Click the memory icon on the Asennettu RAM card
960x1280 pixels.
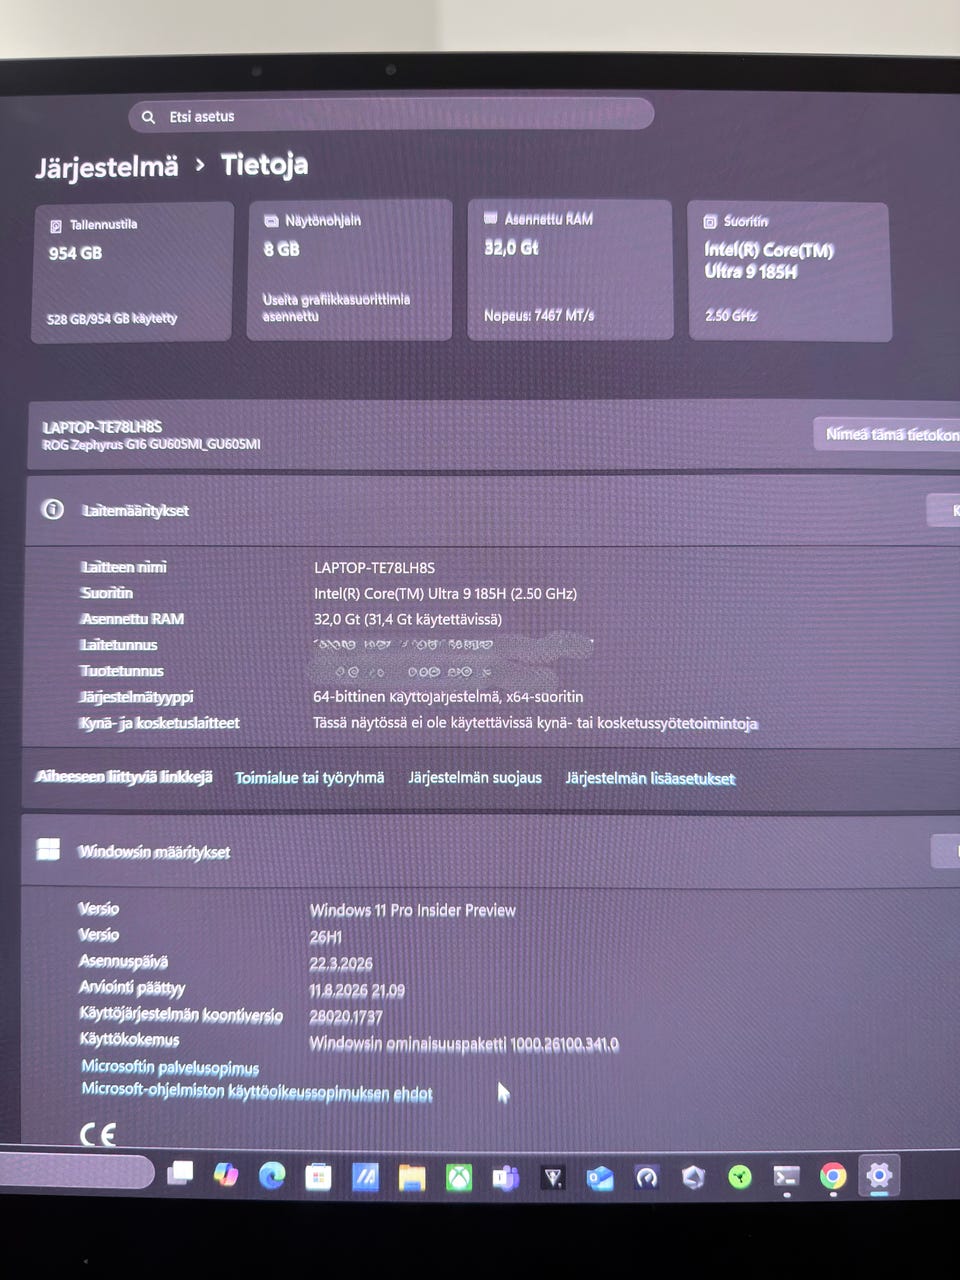click(x=491, y=217)
